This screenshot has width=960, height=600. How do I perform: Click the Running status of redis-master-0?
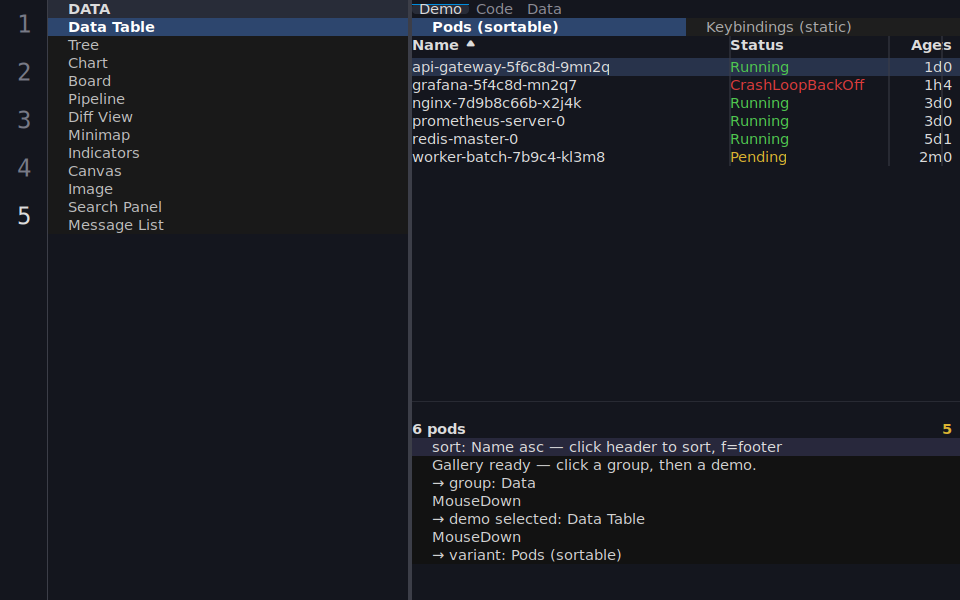tap(759, 139)
